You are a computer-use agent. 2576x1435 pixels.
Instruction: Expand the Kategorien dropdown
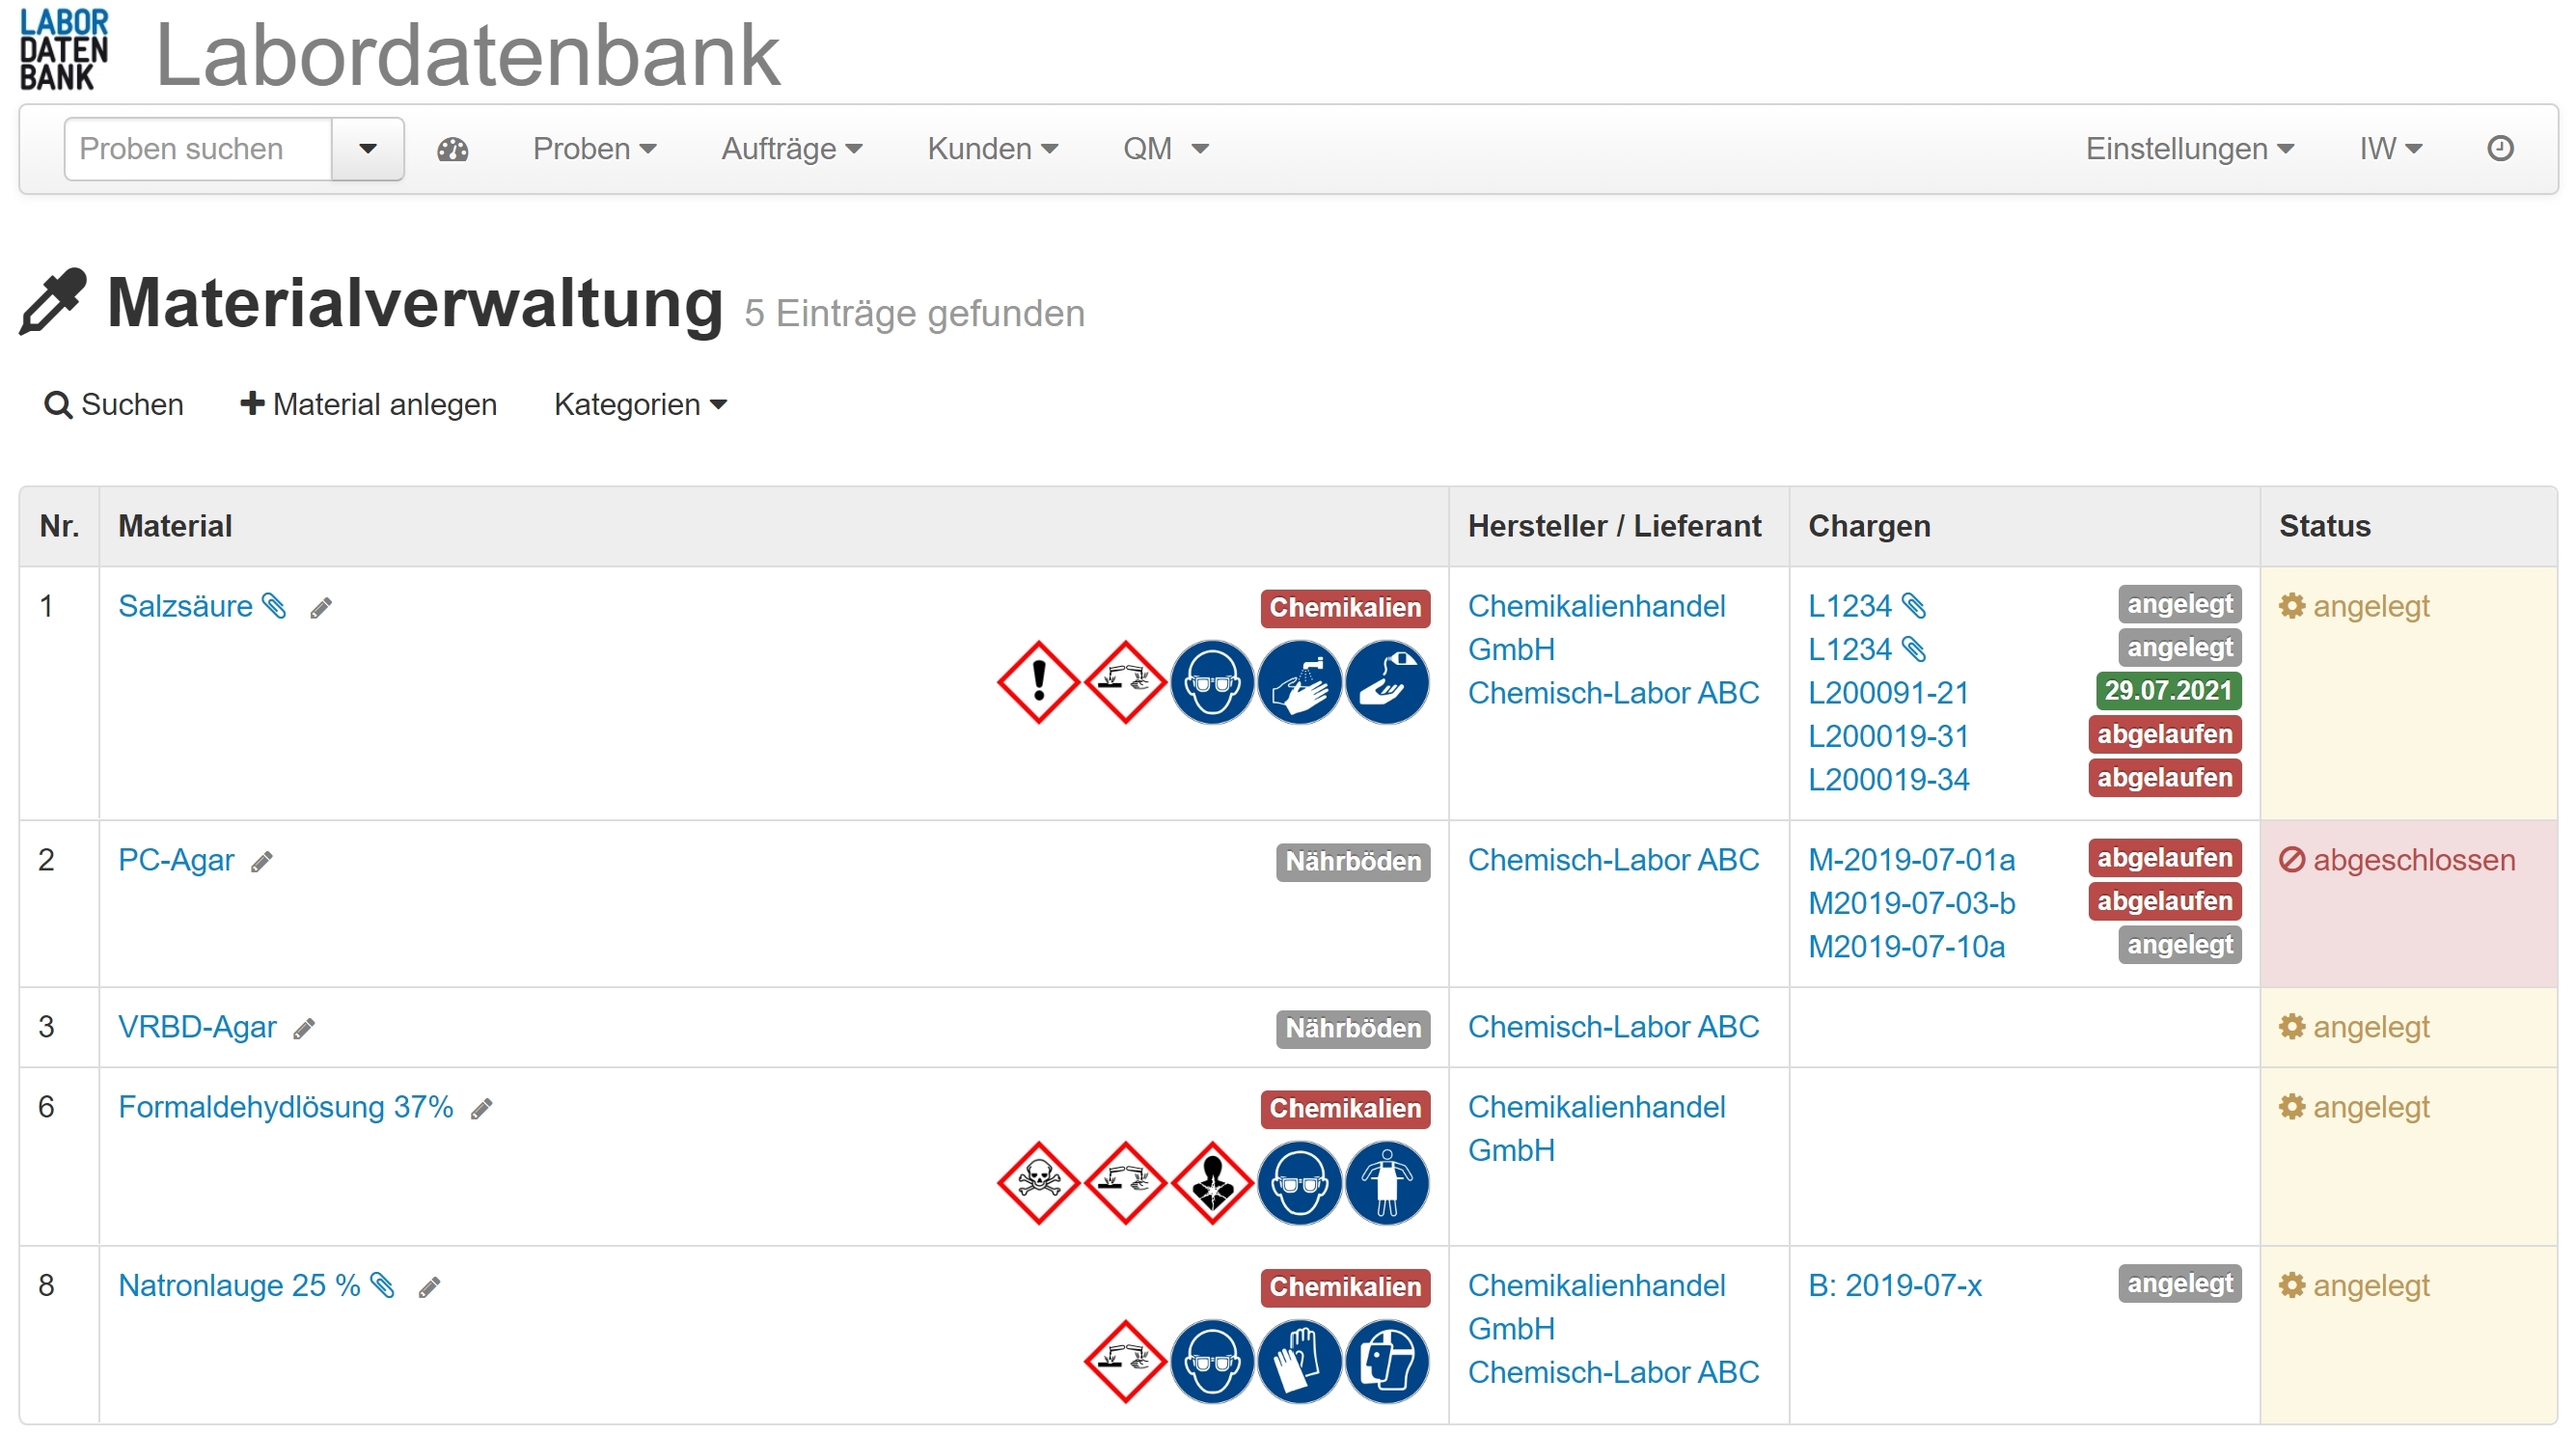[640, 405]
